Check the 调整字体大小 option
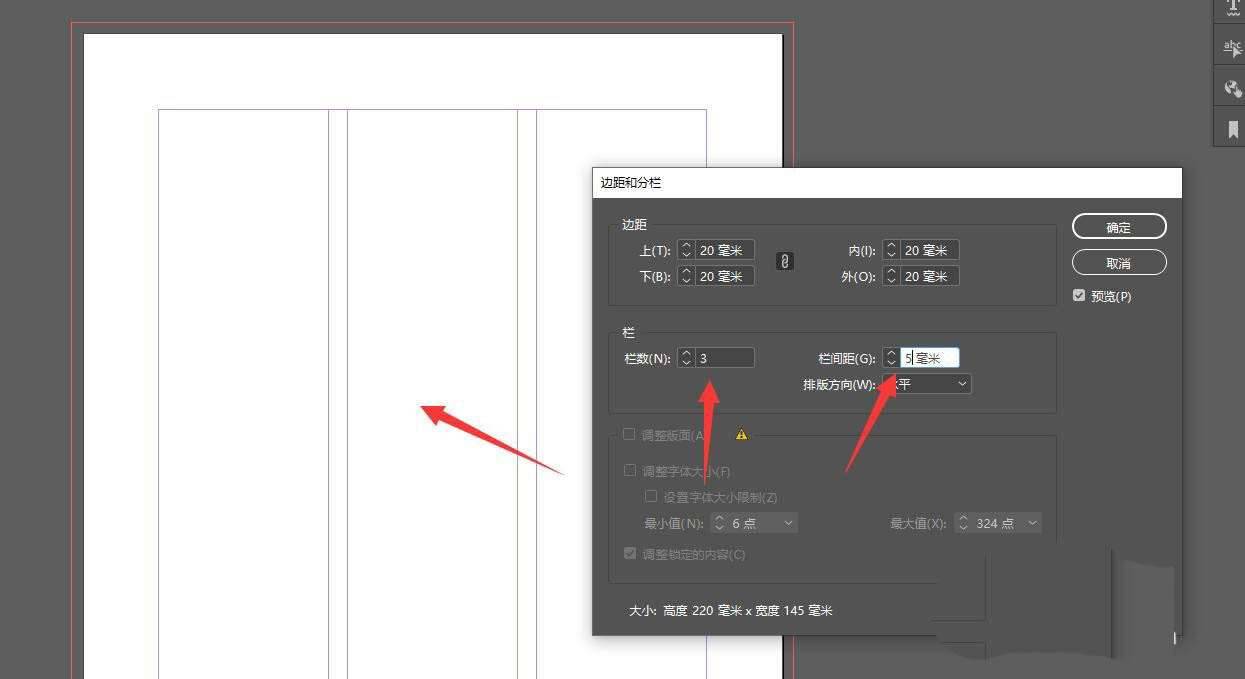The height and width of the screenshot is (679, 1245). [630, 471]
